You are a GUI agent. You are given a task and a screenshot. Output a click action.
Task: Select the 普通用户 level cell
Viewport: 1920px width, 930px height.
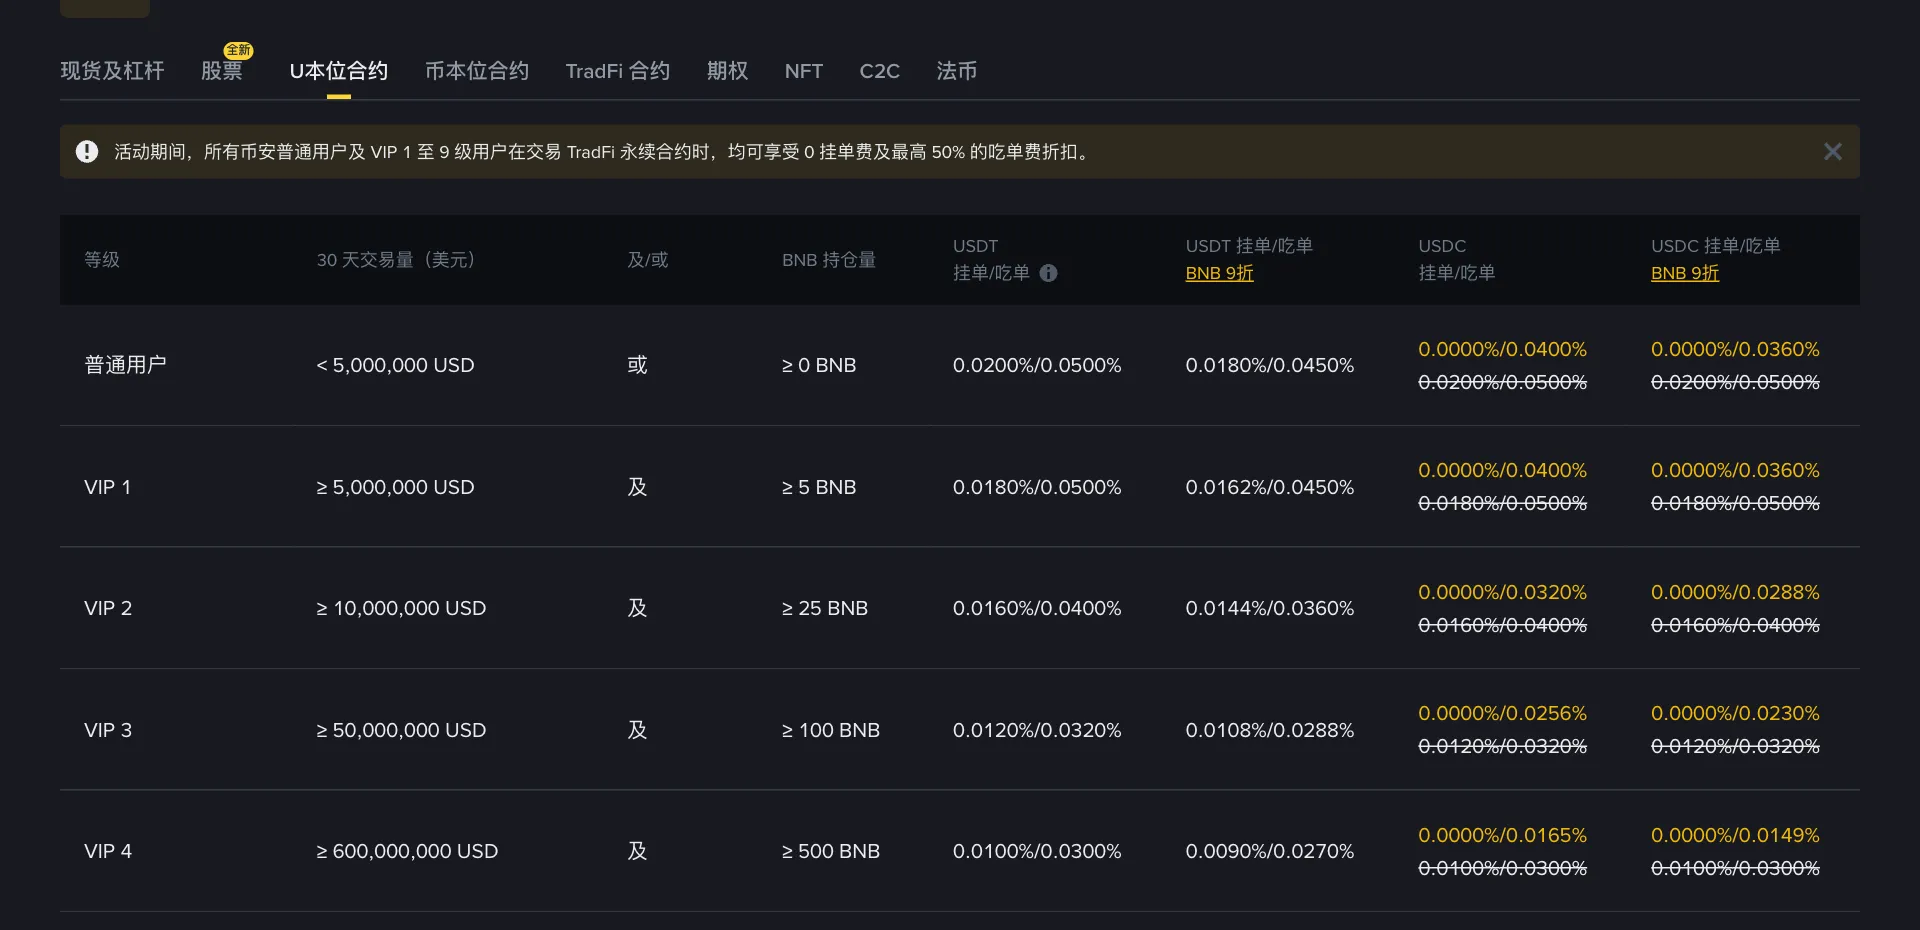point(125,365)
